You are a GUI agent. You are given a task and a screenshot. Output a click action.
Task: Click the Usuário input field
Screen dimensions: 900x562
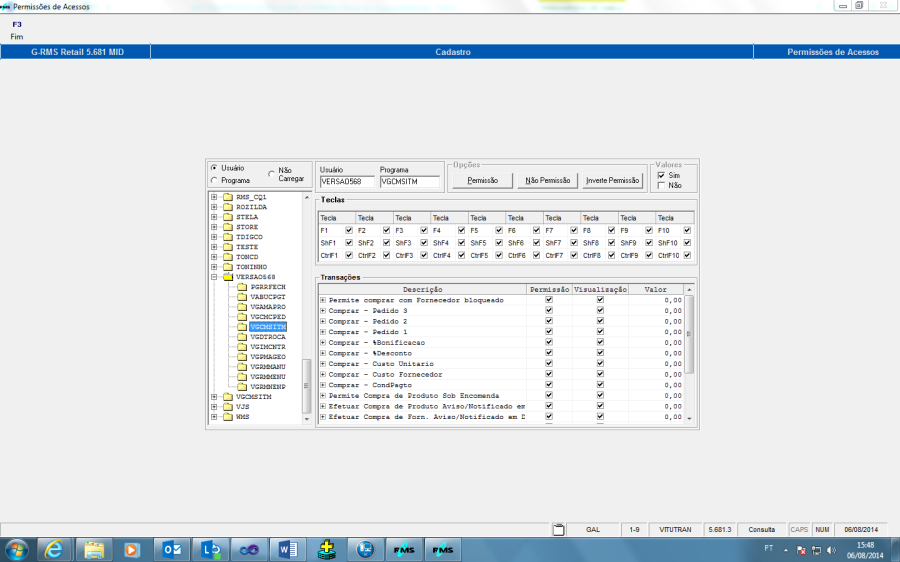(x=347, y=181)
